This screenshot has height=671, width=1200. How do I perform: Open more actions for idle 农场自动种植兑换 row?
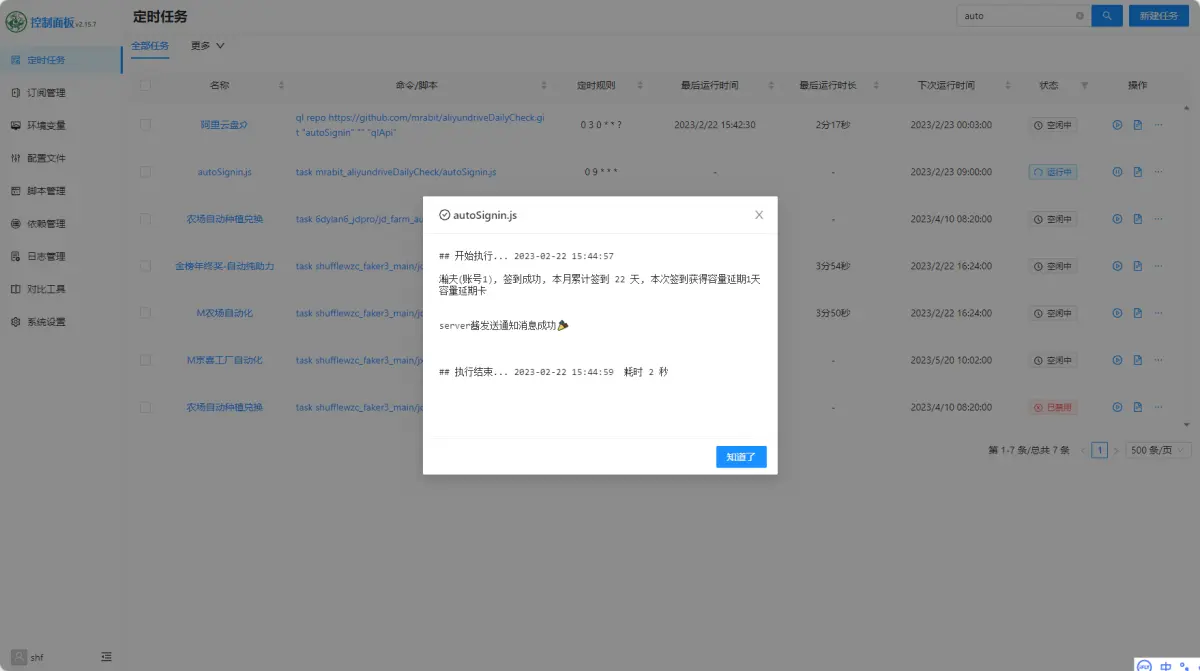coord(1159,219)
